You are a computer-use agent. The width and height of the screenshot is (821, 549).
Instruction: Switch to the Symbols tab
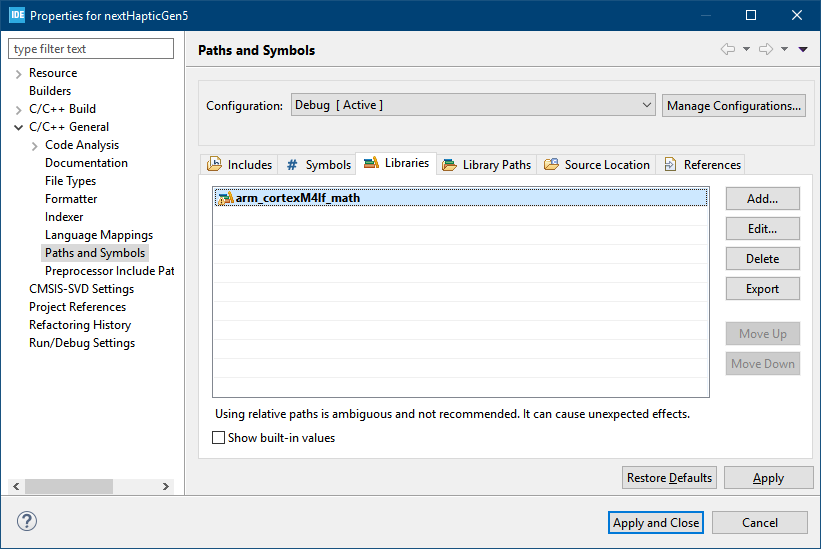pos(318,165)
